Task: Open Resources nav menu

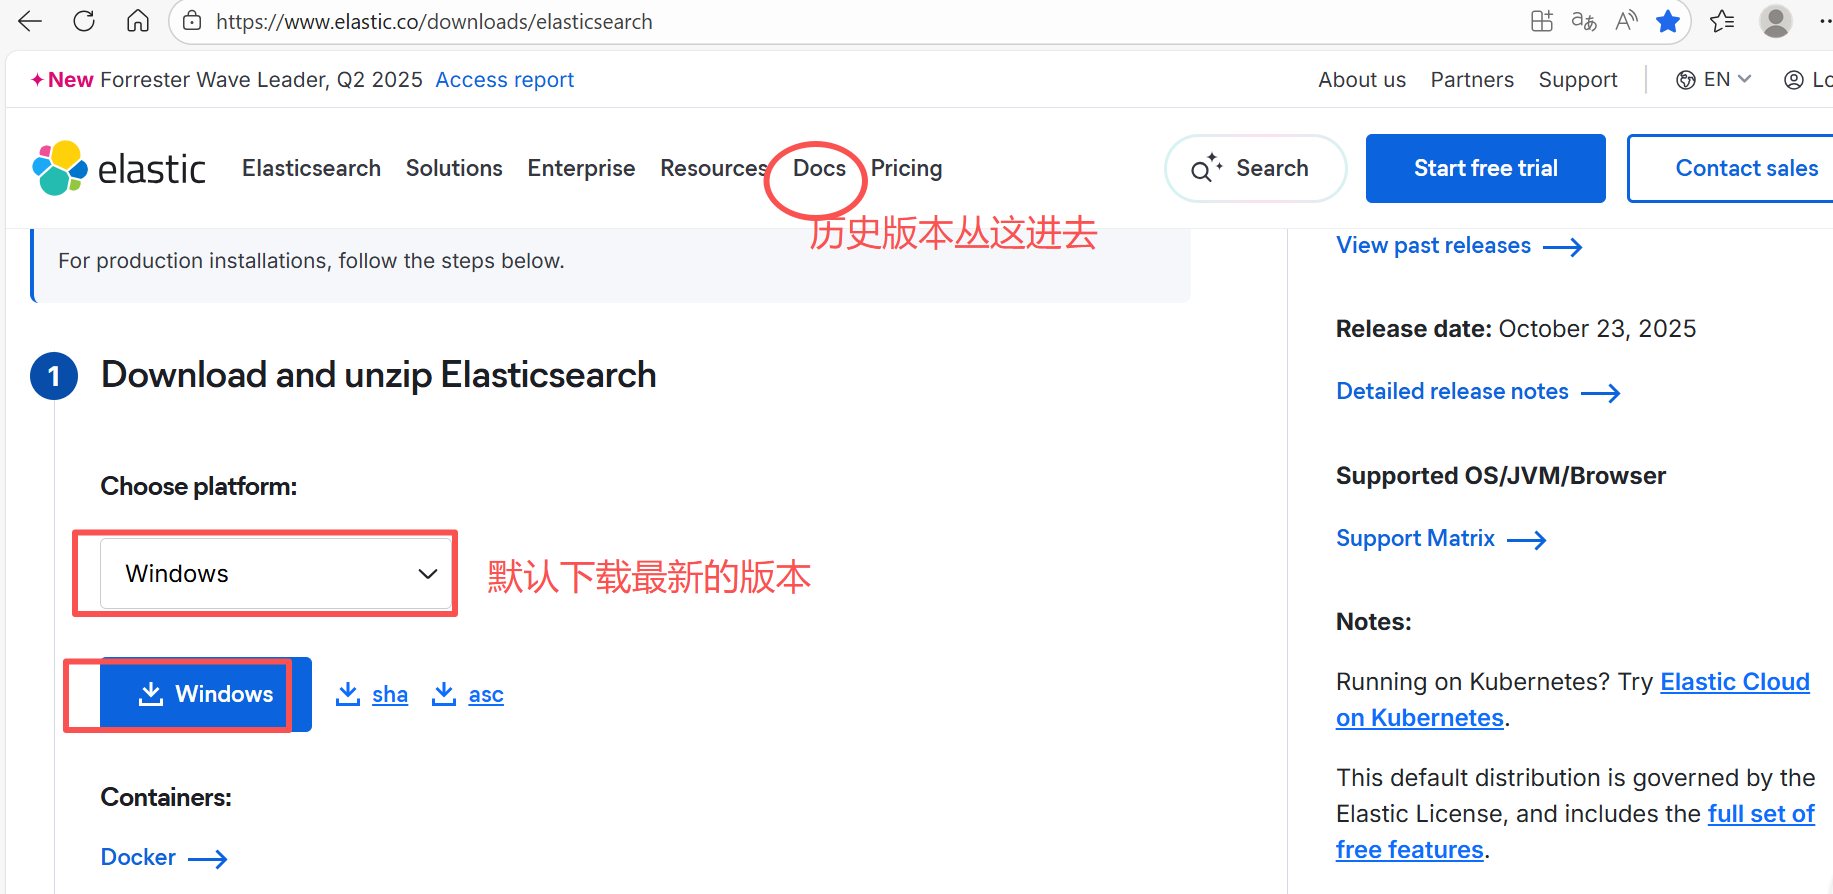Action: (713, 168)
